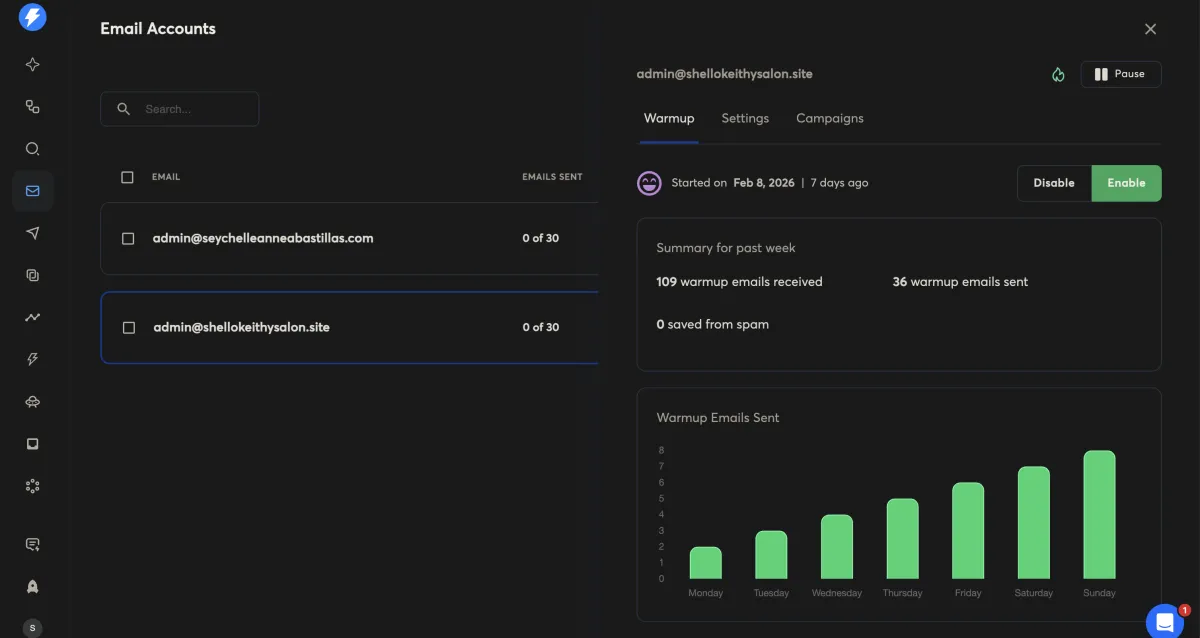Close the account details panel
The image size is (1200, 638).
click(x=1150, y=29)
